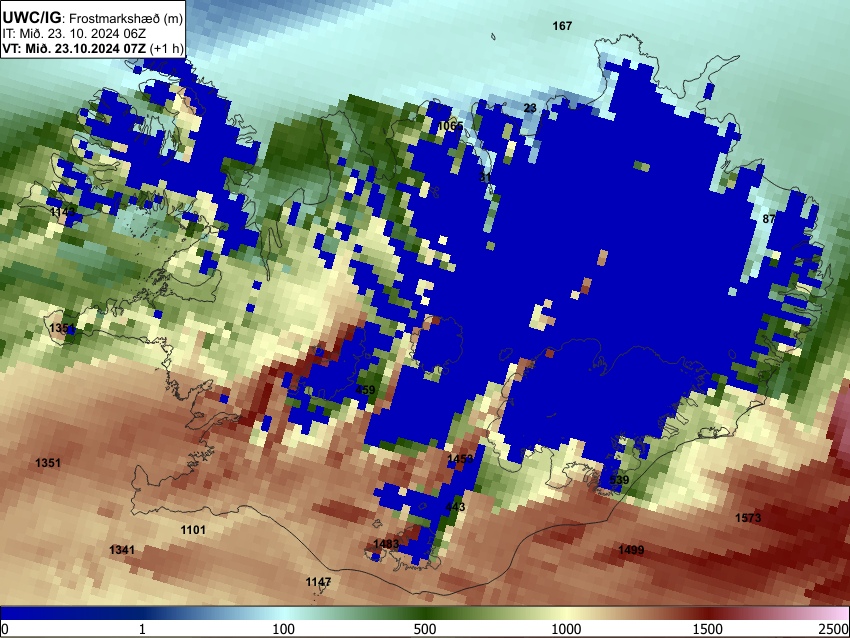Select the map value label 1065

tap(450, 126)
